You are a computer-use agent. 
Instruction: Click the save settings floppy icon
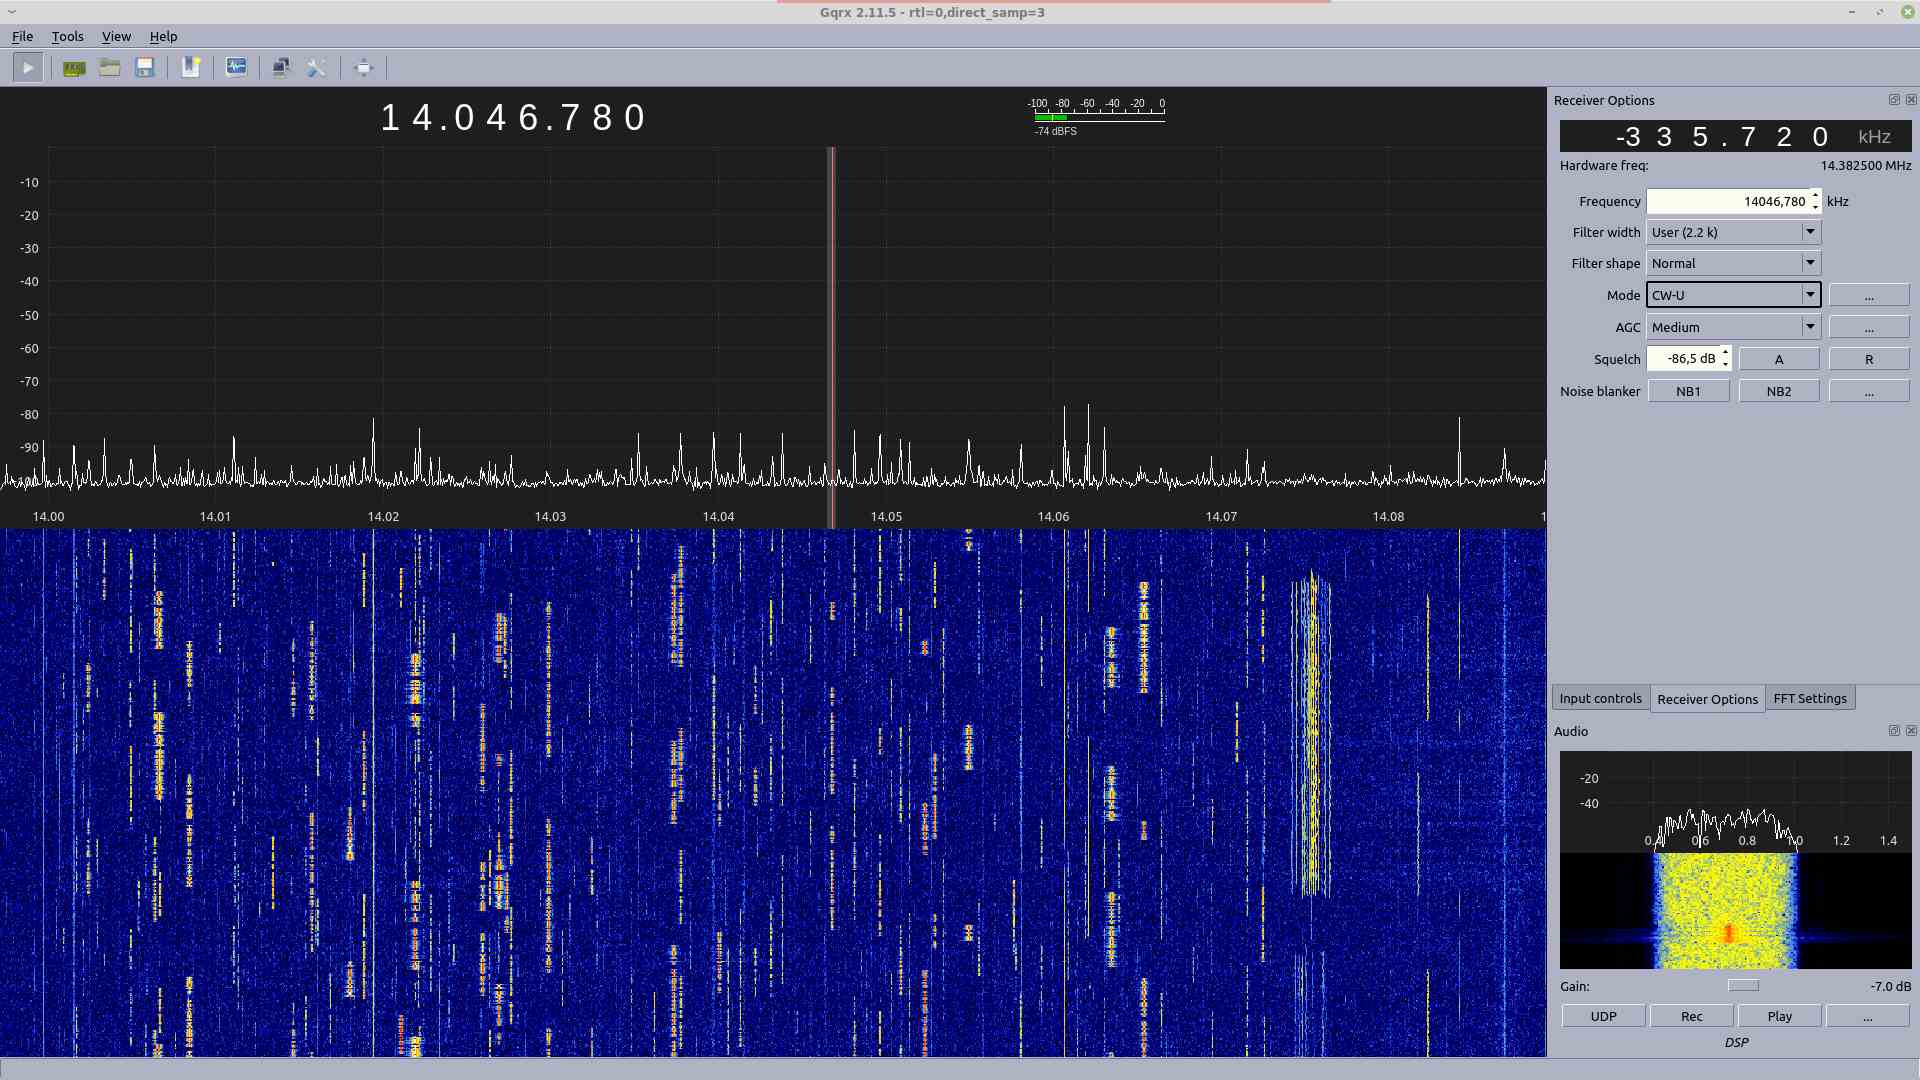coord(145,68)
